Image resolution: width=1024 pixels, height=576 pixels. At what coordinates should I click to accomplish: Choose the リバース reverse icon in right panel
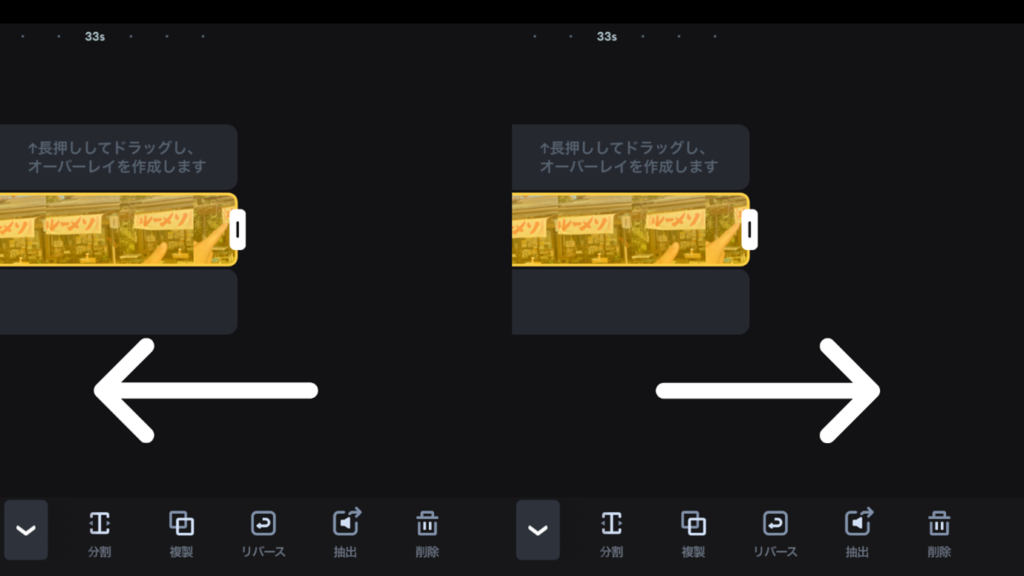(775, 534)
